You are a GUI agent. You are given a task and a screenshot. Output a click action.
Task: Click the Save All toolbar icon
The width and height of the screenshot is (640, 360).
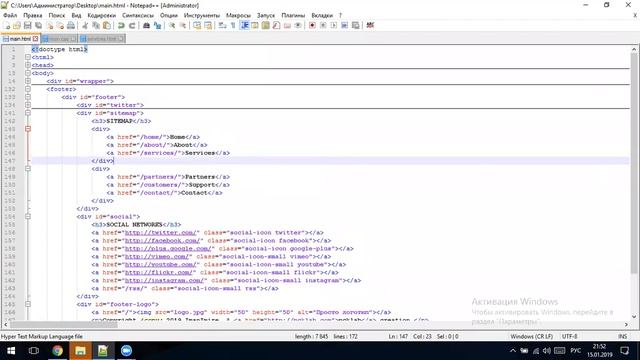click(38, 25)
